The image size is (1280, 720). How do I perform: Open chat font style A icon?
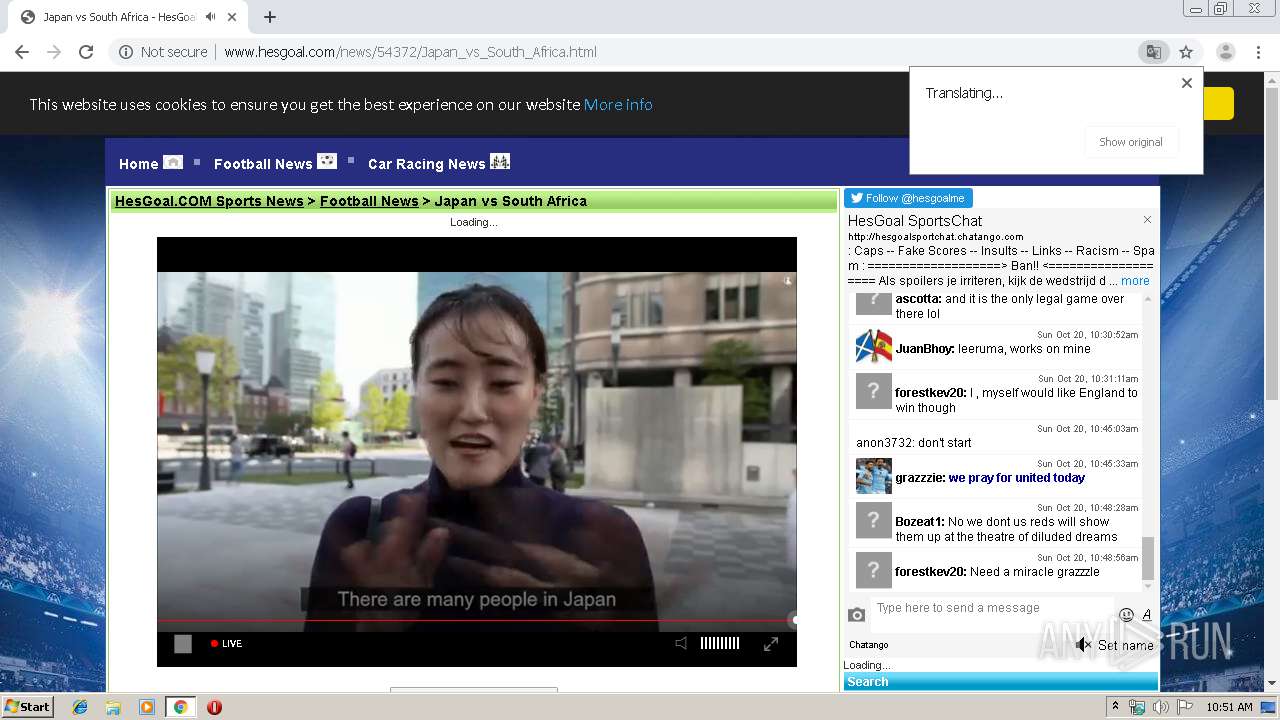(x=1147, y=615)
